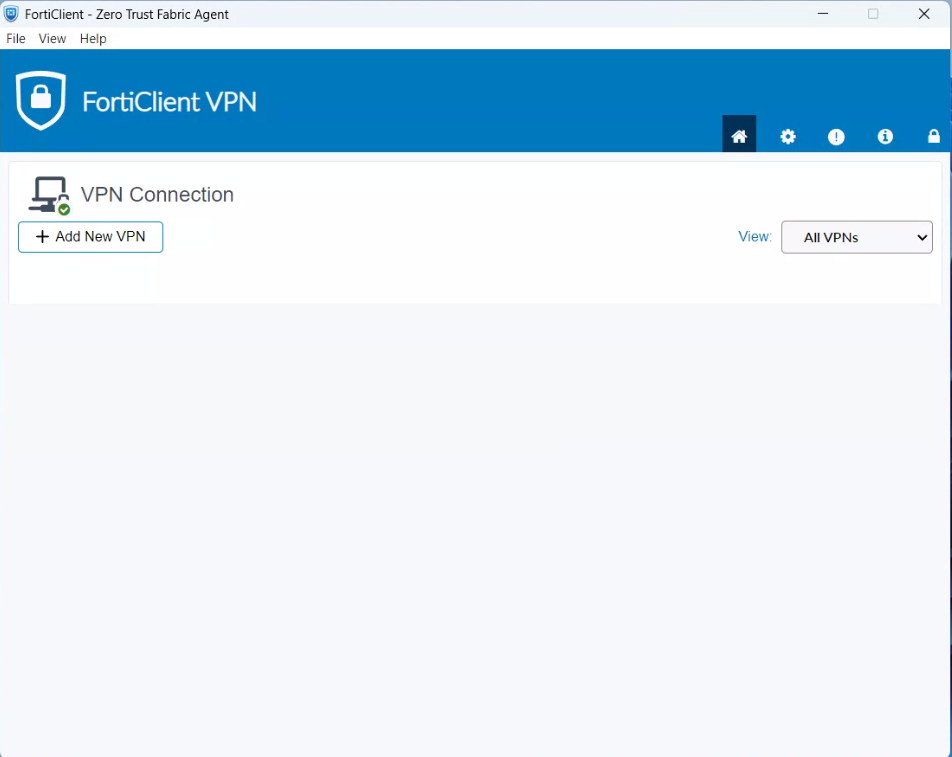952x757 pixels.
Task: Click the FortiClient shield logo
Action: pyautogui.click(x=41, y=100)
